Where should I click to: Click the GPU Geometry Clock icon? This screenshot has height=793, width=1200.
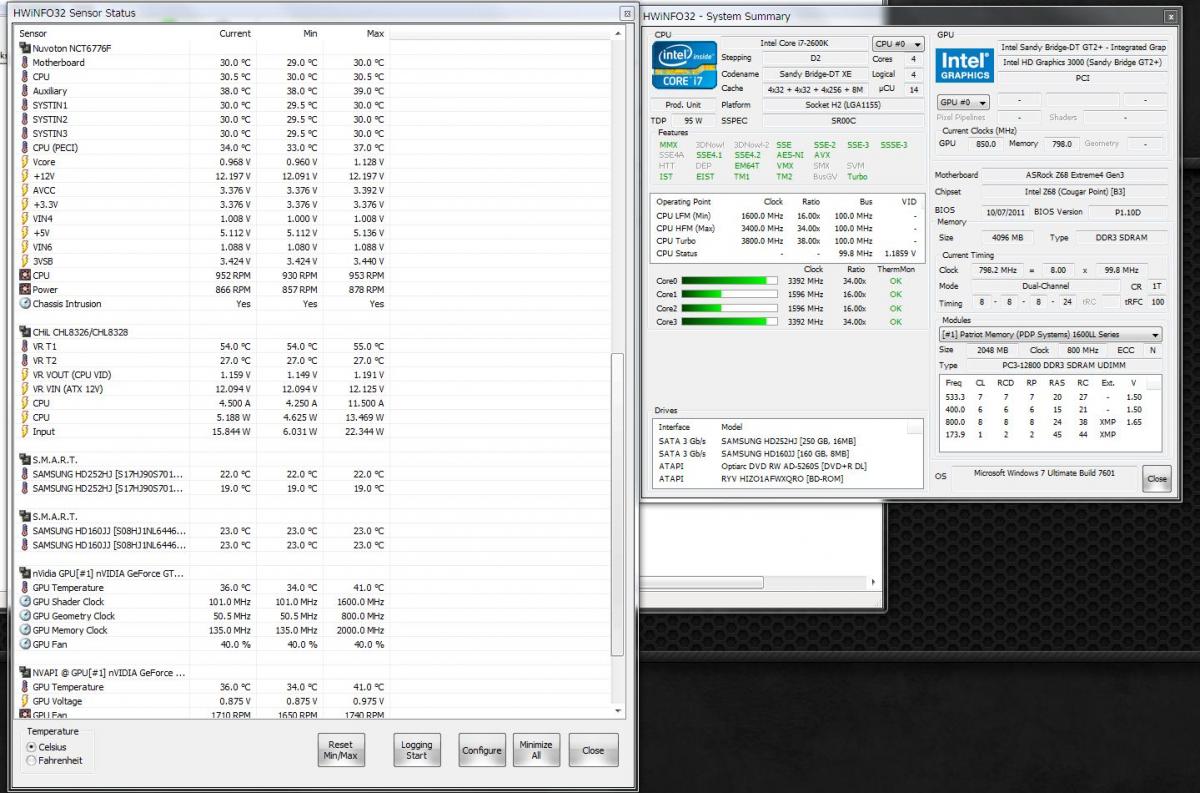25,616
